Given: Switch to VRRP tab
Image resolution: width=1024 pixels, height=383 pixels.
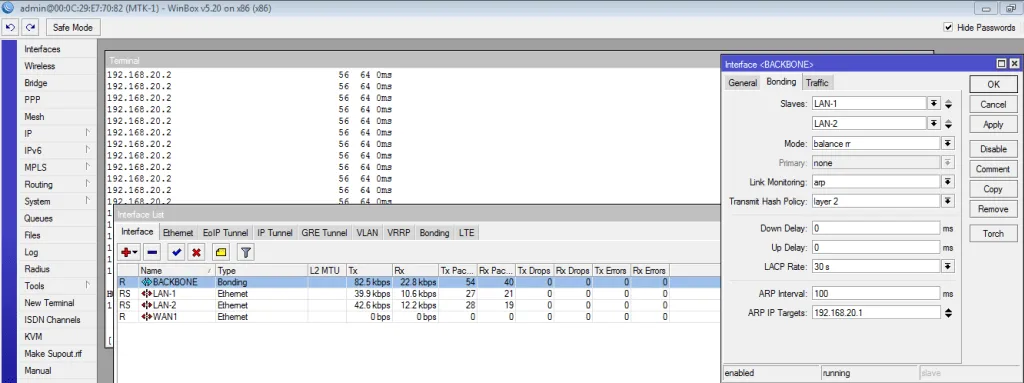Looking at the screenshot, I should 398,233.
